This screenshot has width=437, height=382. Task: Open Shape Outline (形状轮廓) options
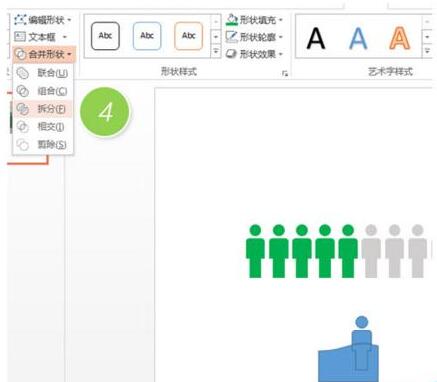[255, 37]
